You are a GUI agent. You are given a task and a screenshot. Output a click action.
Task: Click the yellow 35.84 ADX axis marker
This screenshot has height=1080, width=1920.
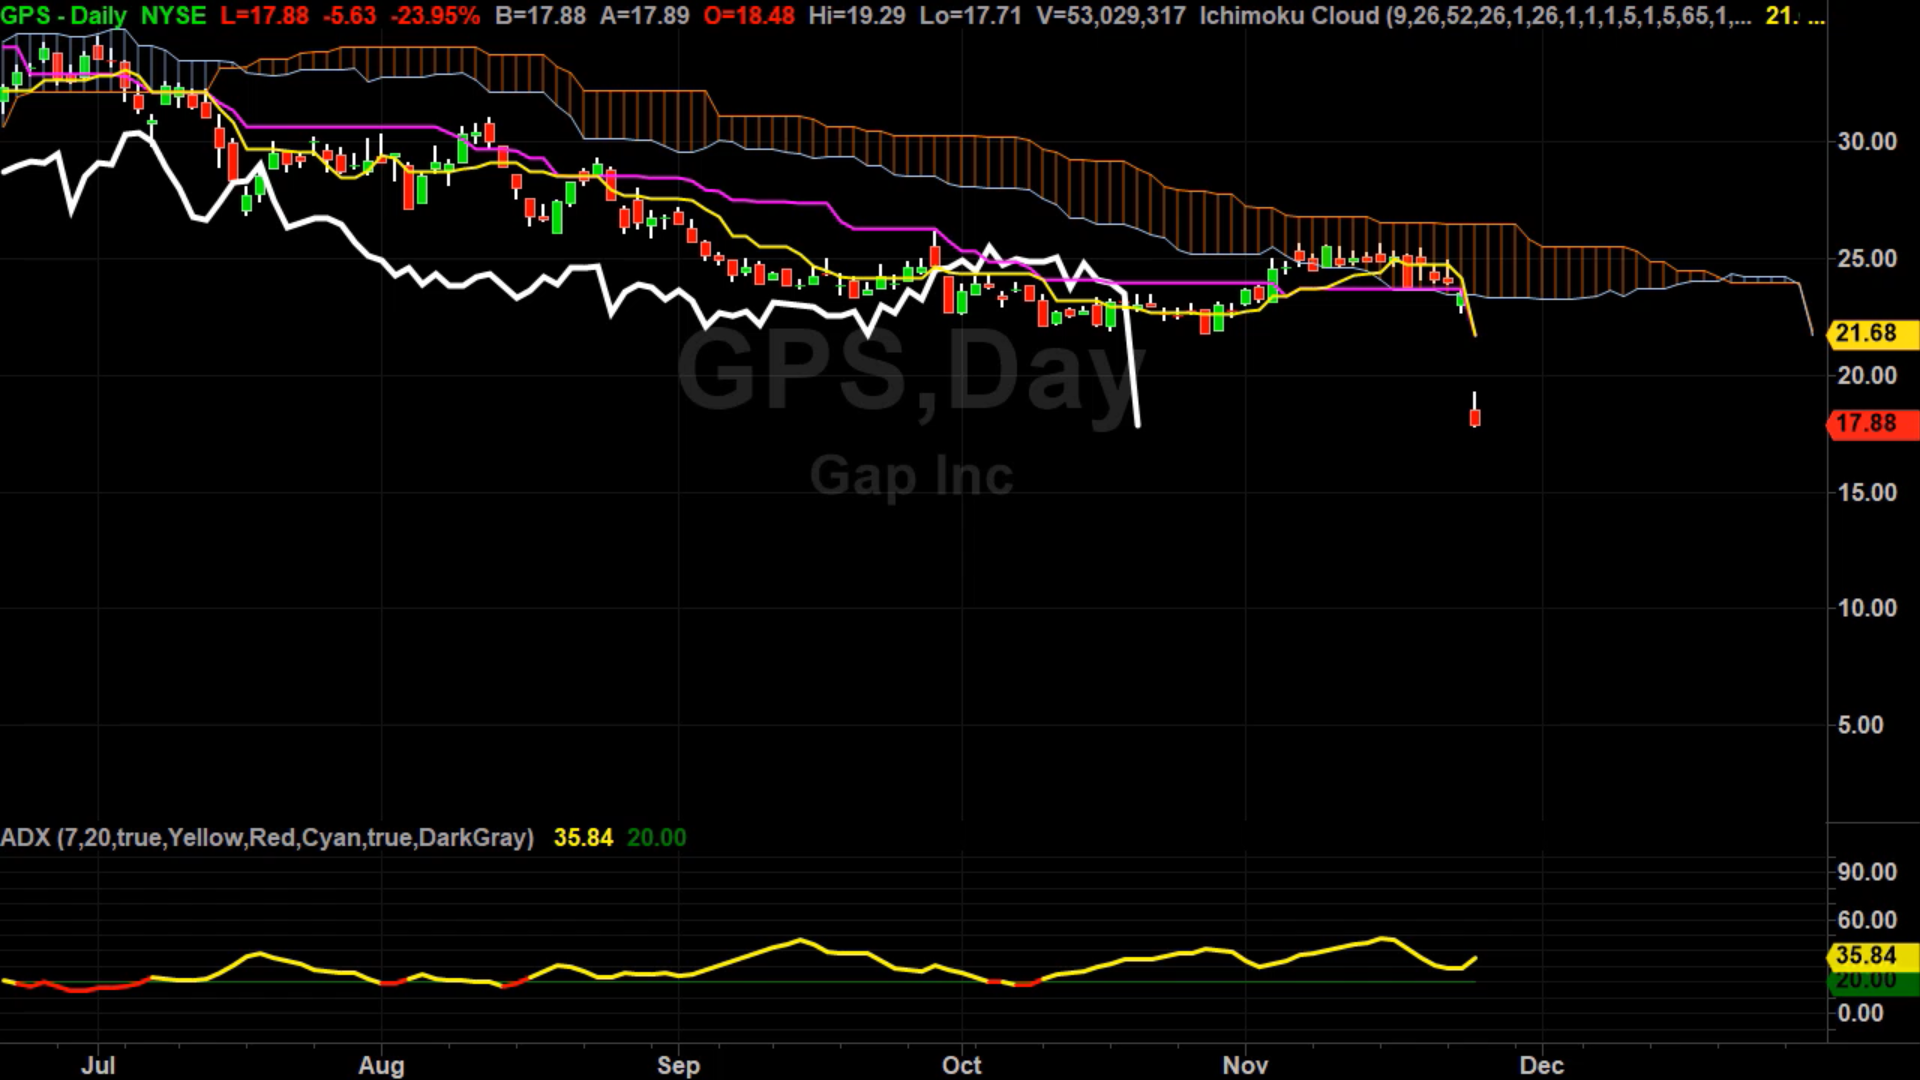coord(1872,955)
